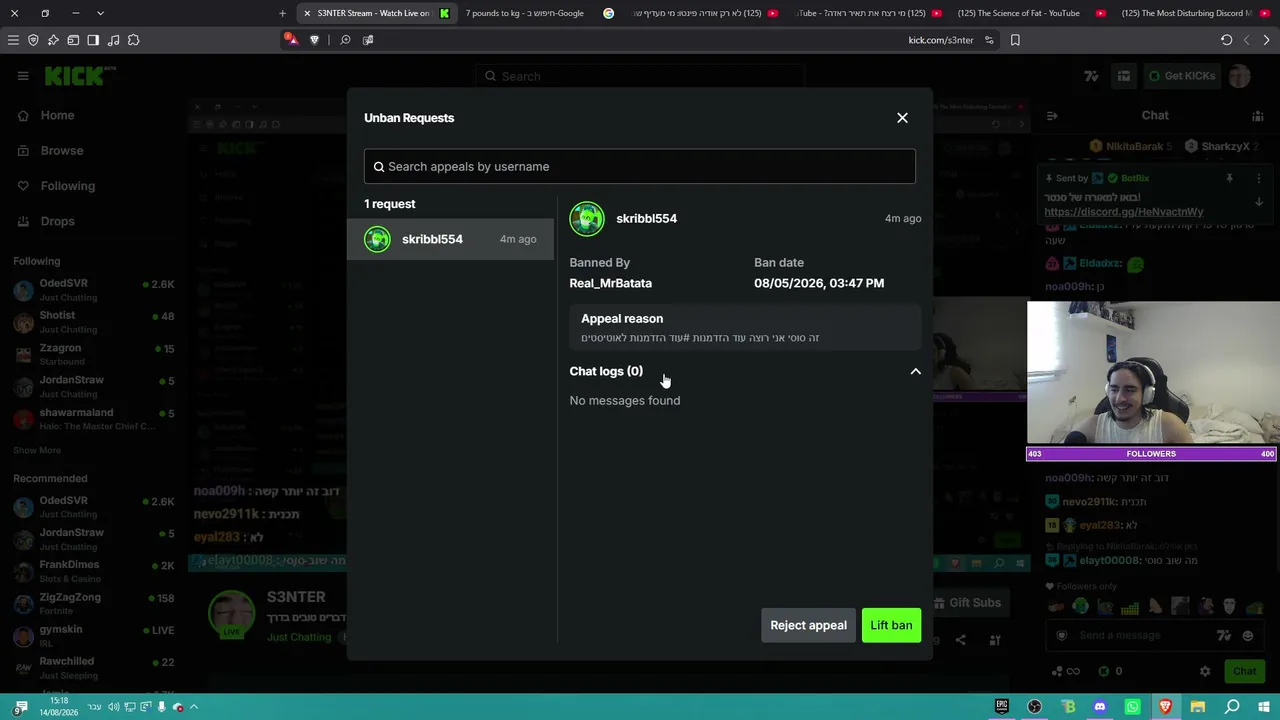Reject the appeal from skribbl554

pyautogui.click(x=808, y=625)
